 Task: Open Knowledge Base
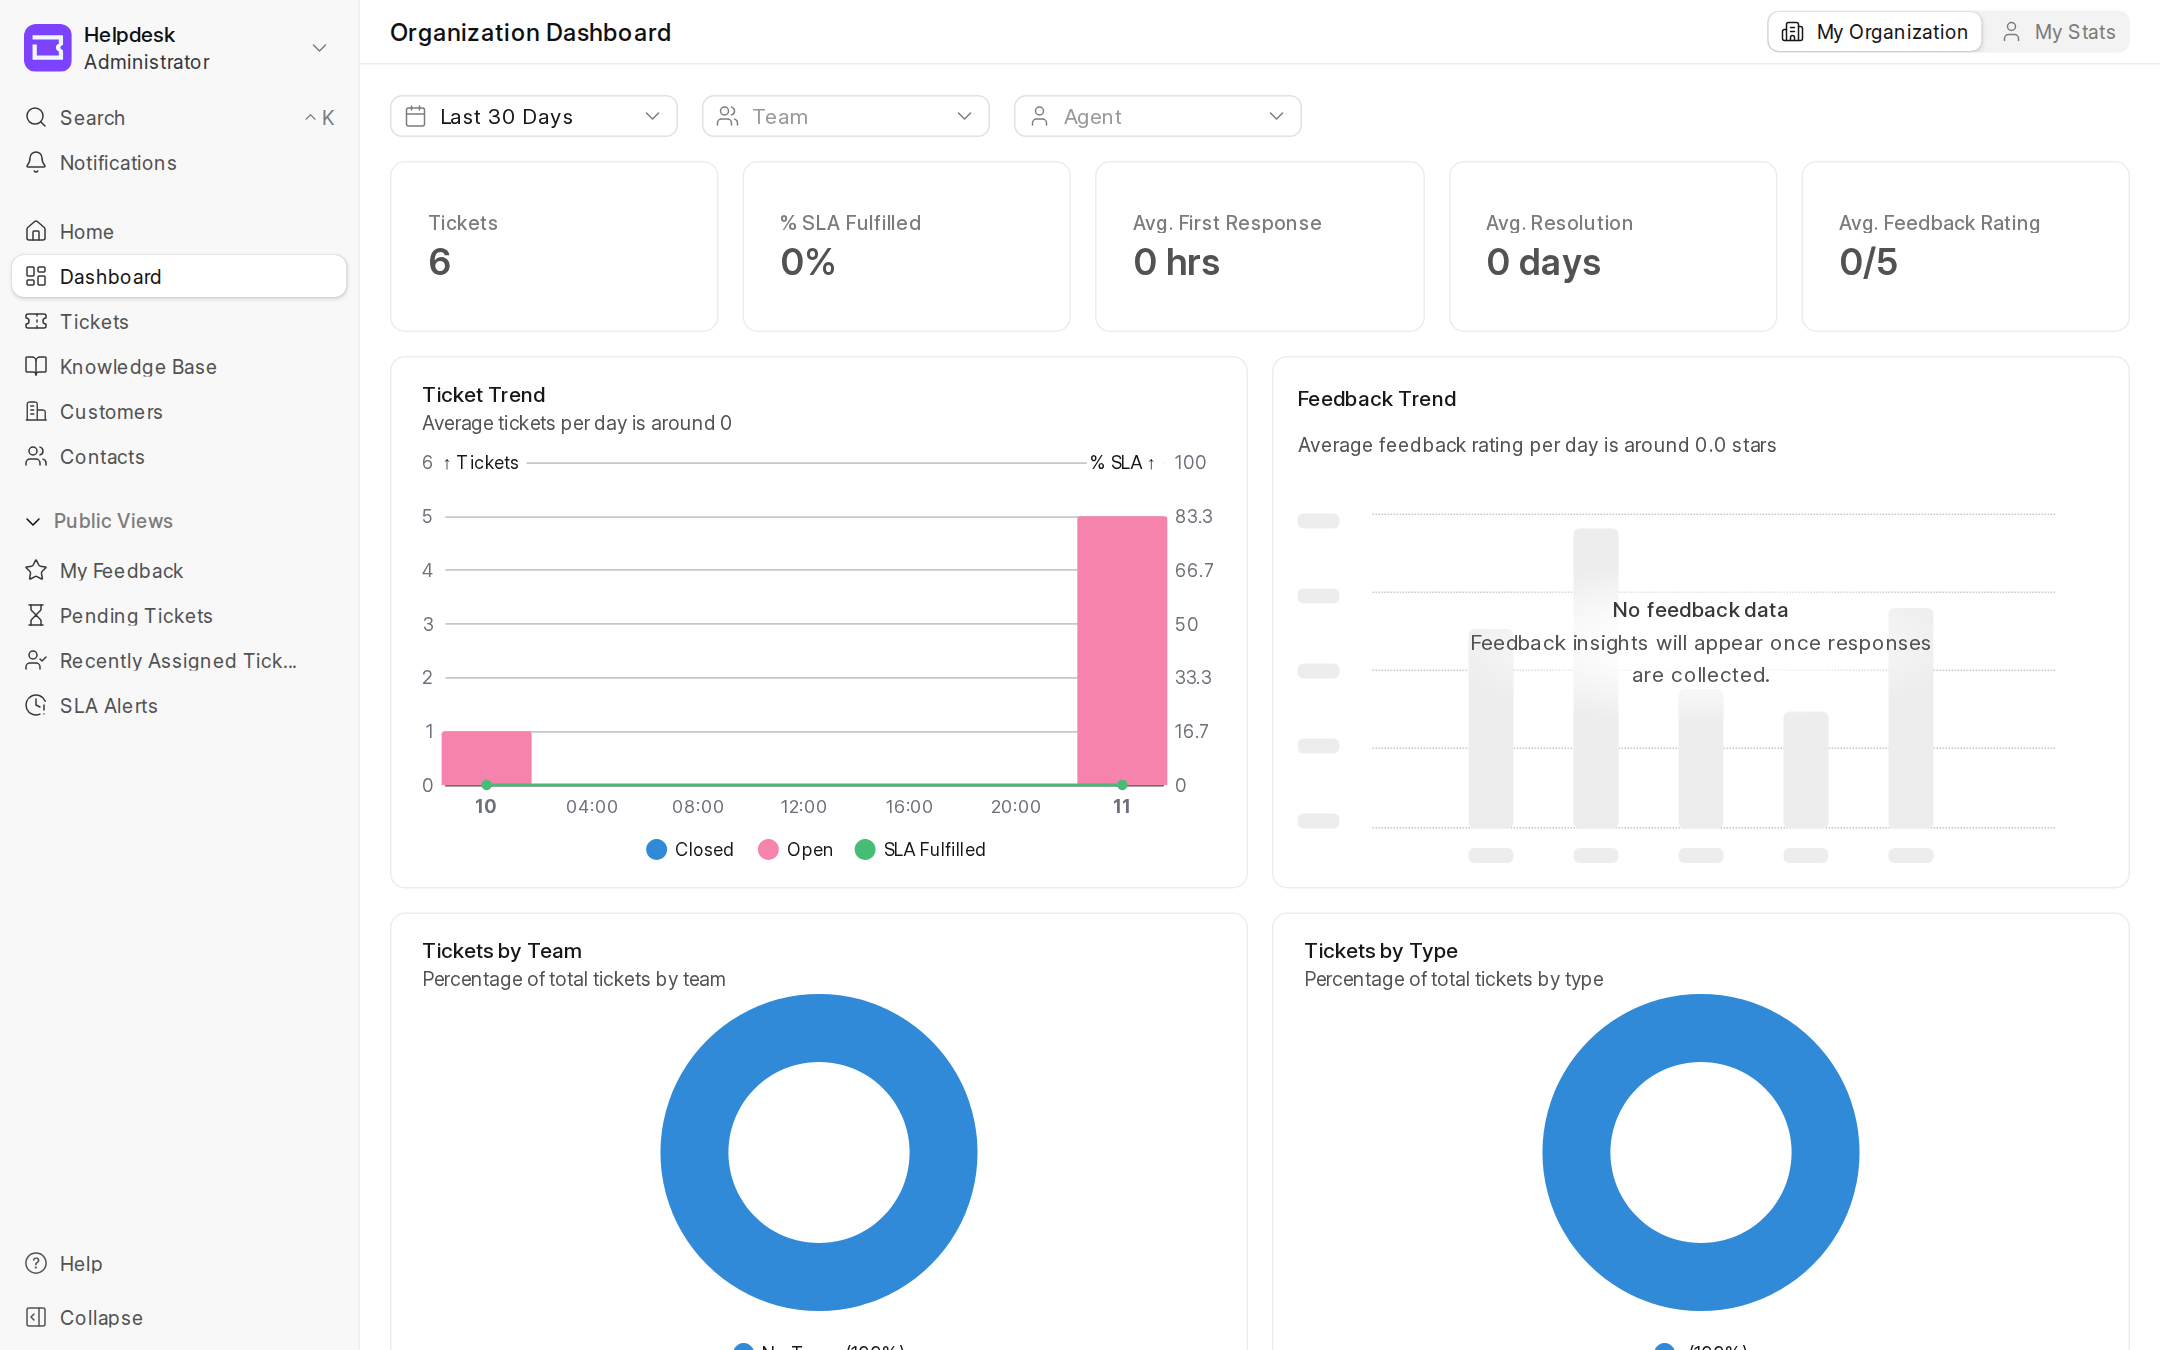(x=179, y=366)
